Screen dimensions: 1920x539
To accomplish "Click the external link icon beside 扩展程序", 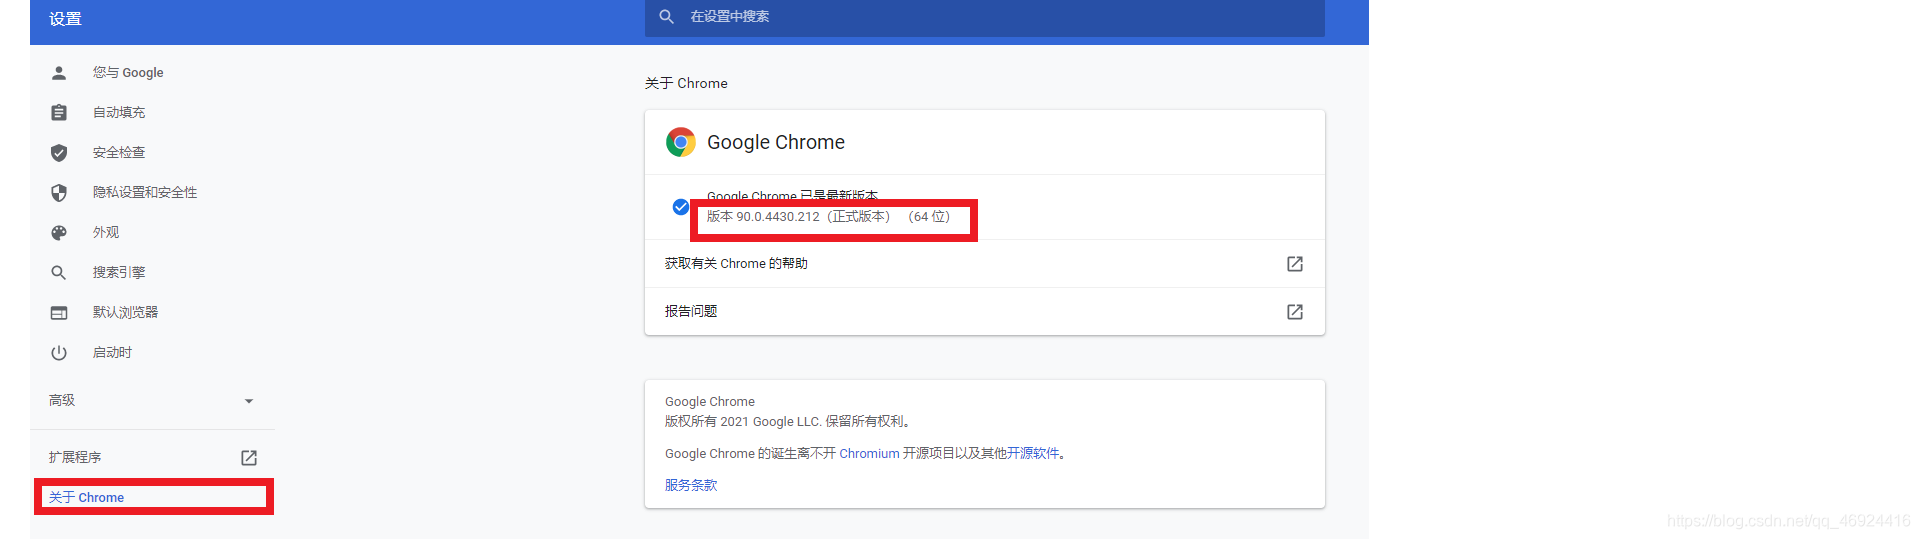I will (249, 457).
